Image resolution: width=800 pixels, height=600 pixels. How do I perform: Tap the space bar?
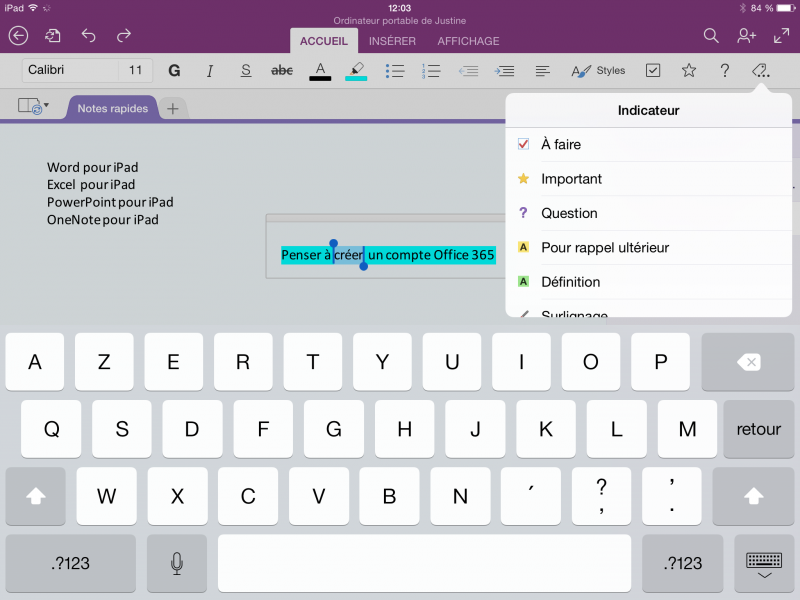[424, 563]
